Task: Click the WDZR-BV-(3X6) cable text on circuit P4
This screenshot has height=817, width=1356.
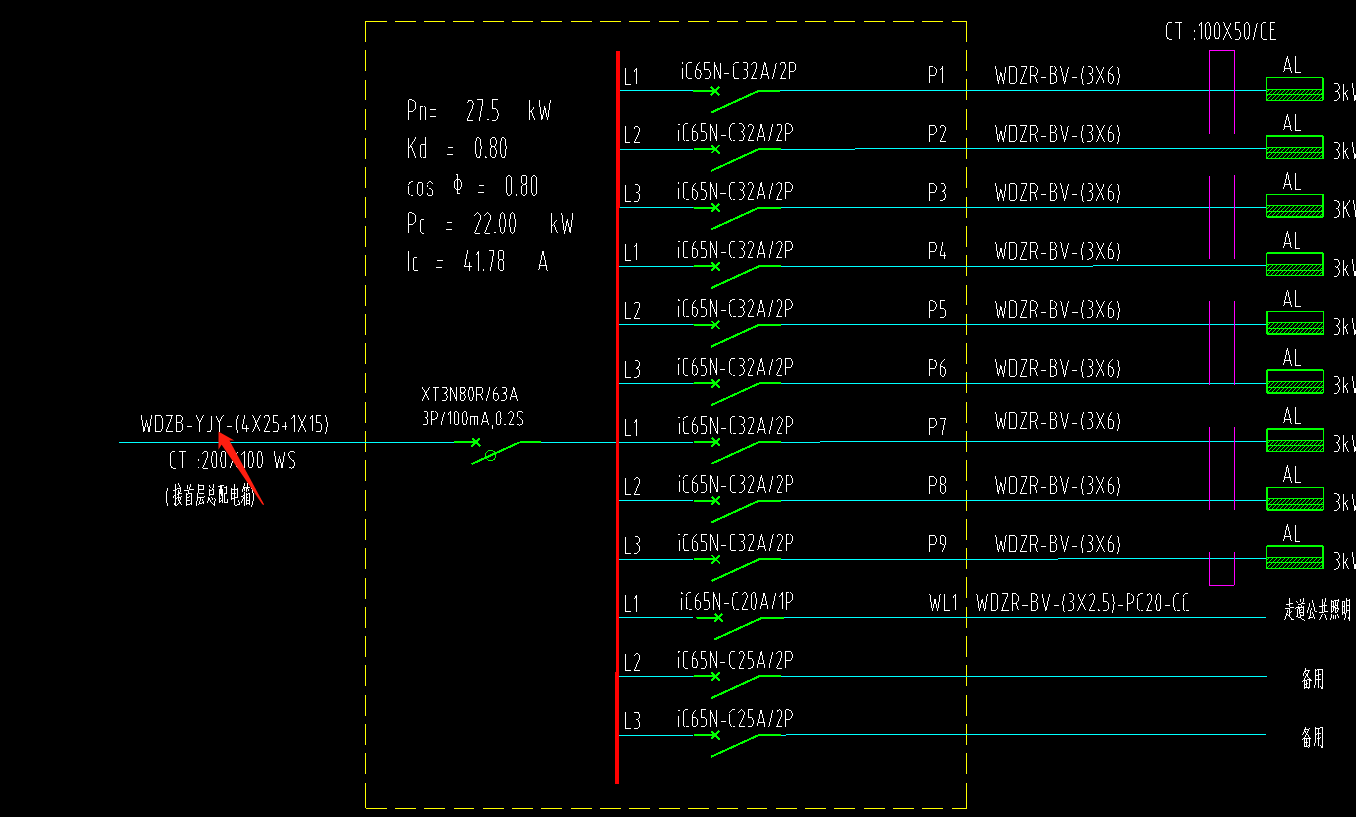Action: coord(1057,250)
